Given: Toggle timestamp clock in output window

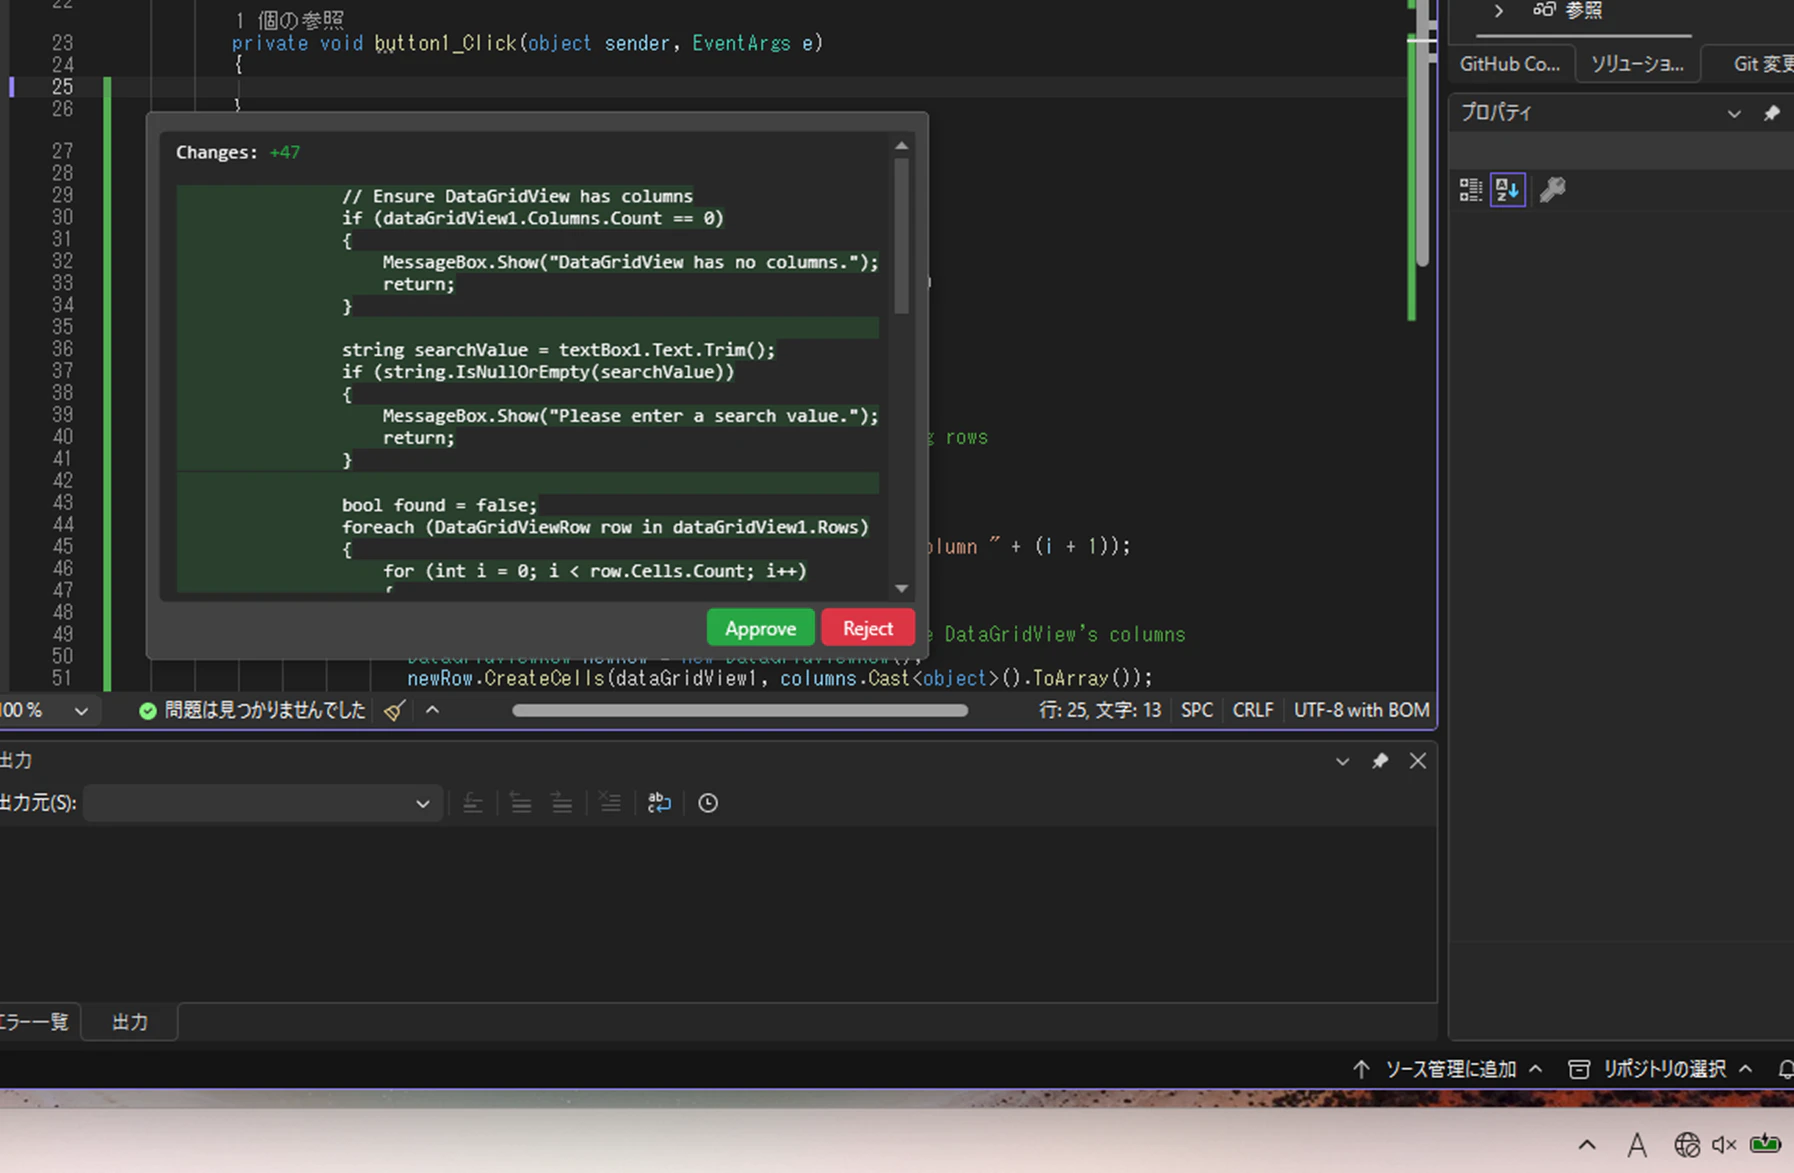Looking at the screenshot, I should (708, 803).
